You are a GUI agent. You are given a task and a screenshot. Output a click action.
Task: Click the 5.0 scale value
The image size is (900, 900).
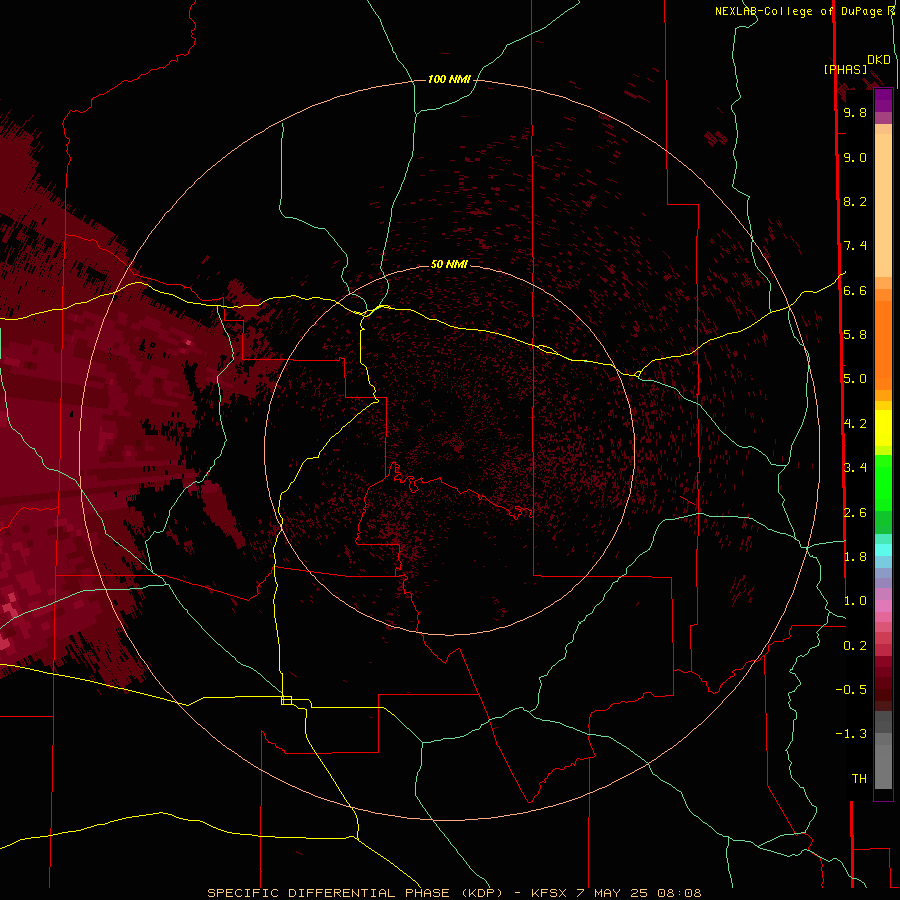tap(855, 379)
